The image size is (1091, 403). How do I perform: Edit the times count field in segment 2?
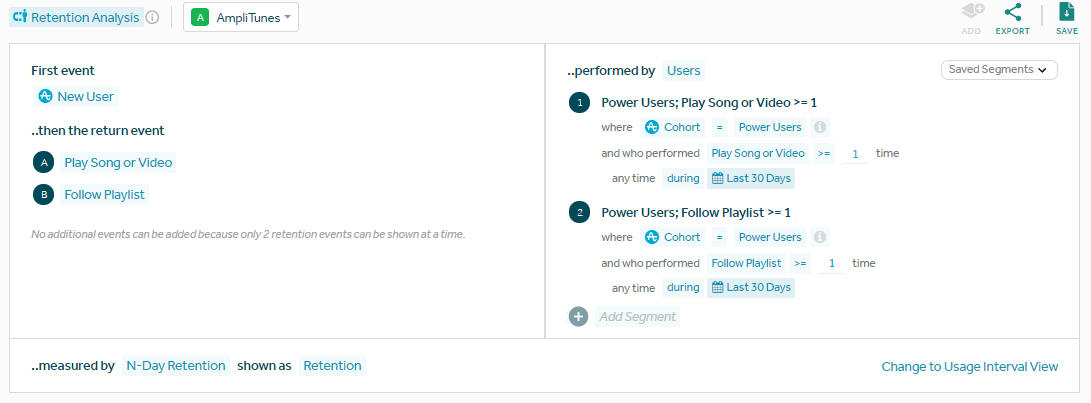(x=831, y=264)
